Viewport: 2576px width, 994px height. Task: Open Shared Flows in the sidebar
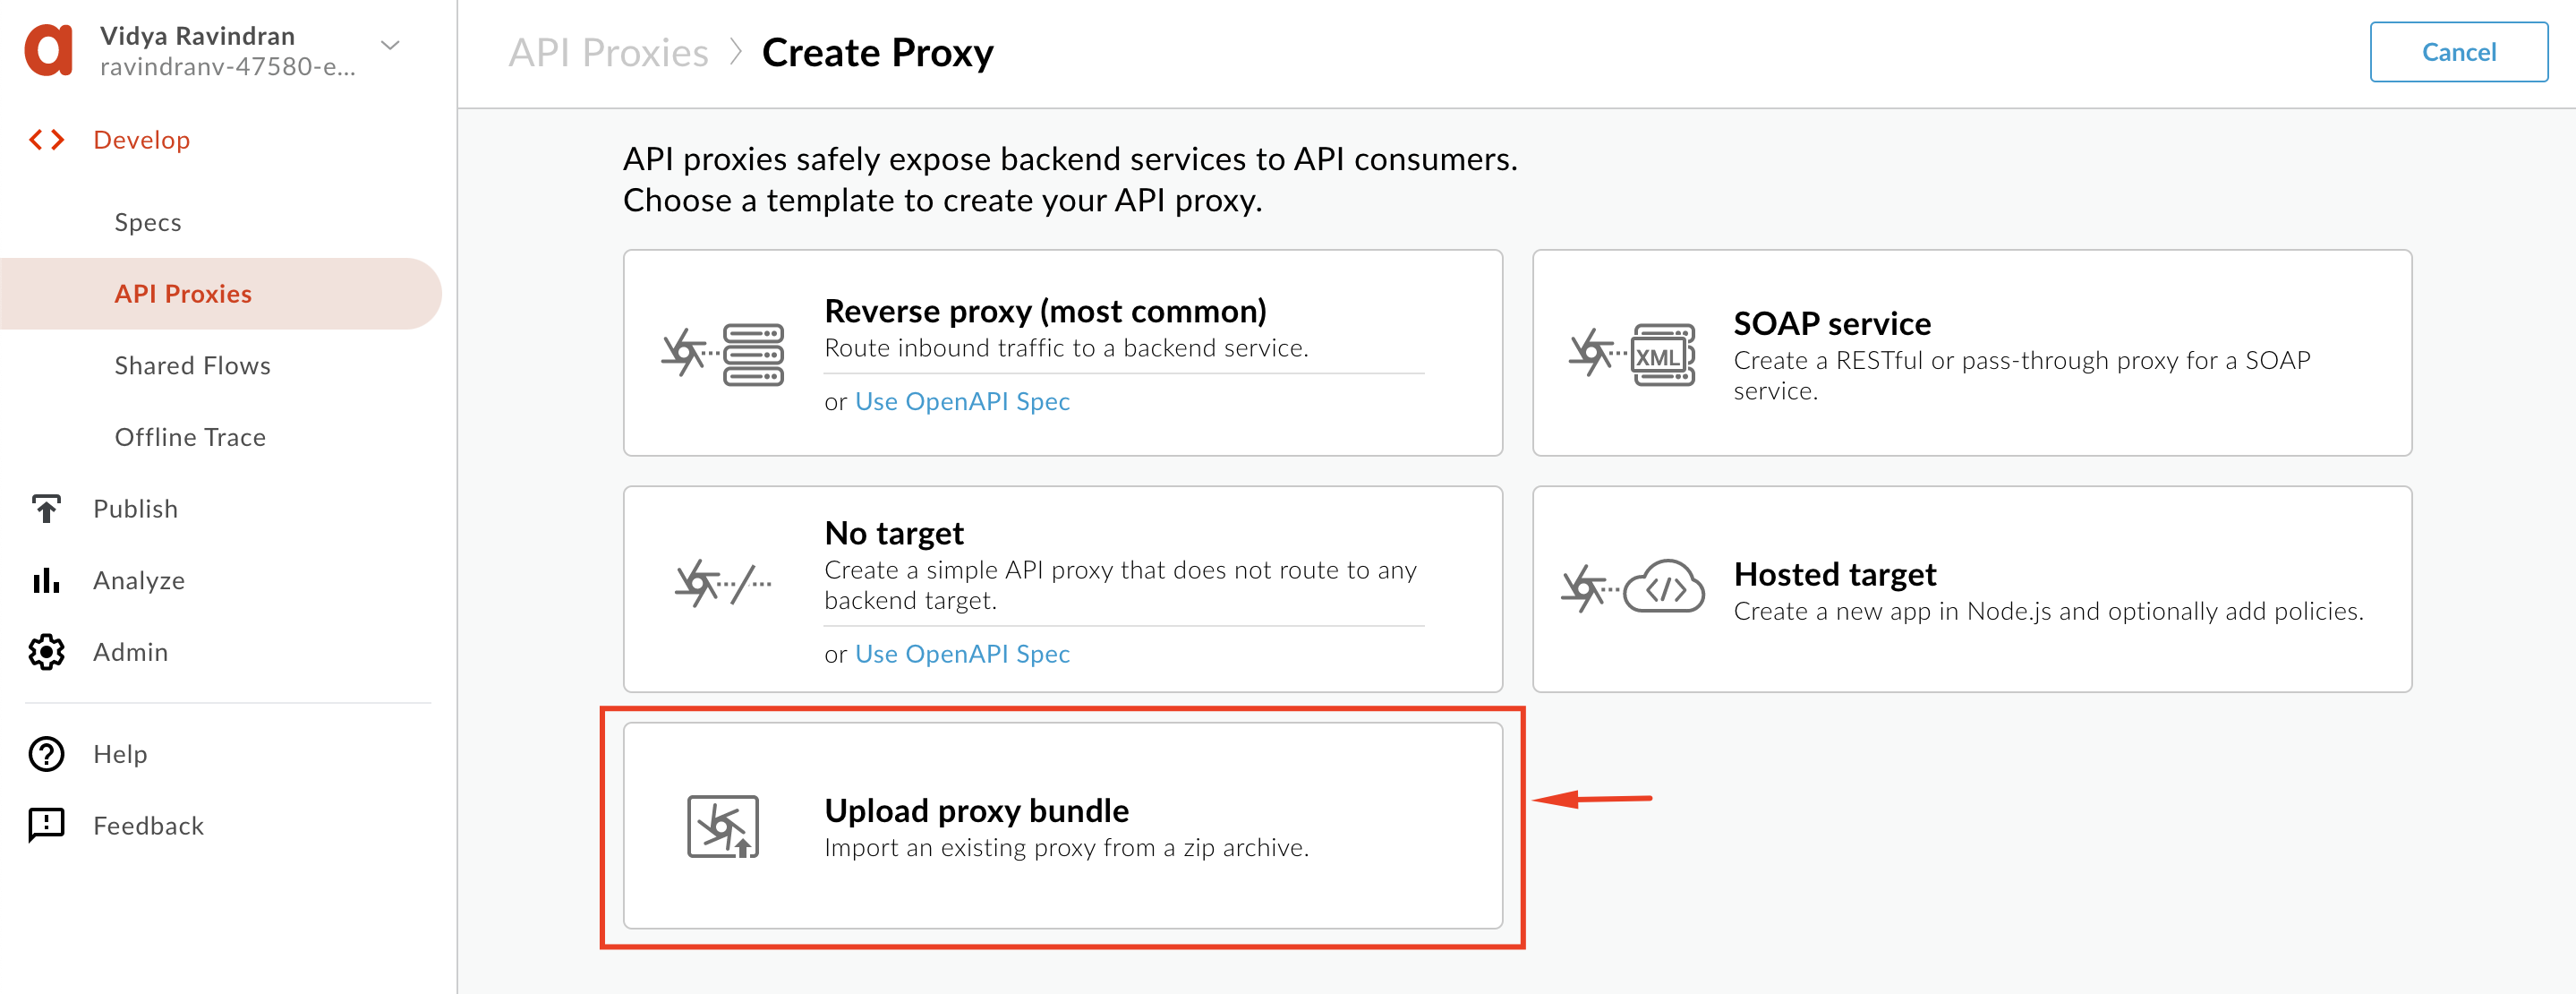click(192, 365)
